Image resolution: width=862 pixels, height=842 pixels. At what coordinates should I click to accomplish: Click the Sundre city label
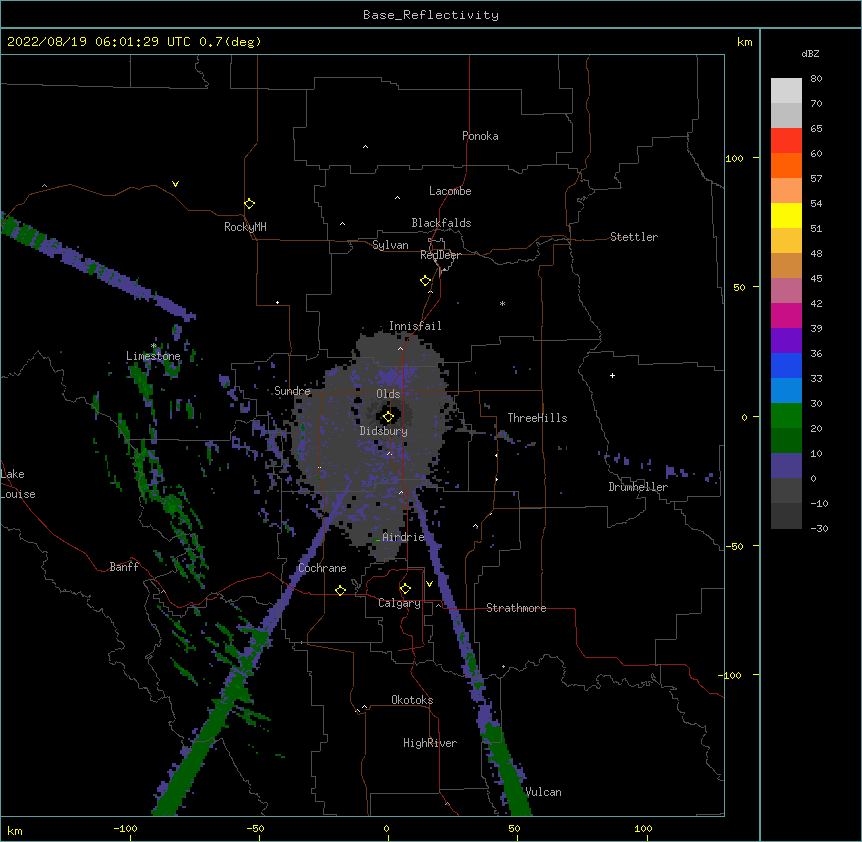click(x=292, y=391)
